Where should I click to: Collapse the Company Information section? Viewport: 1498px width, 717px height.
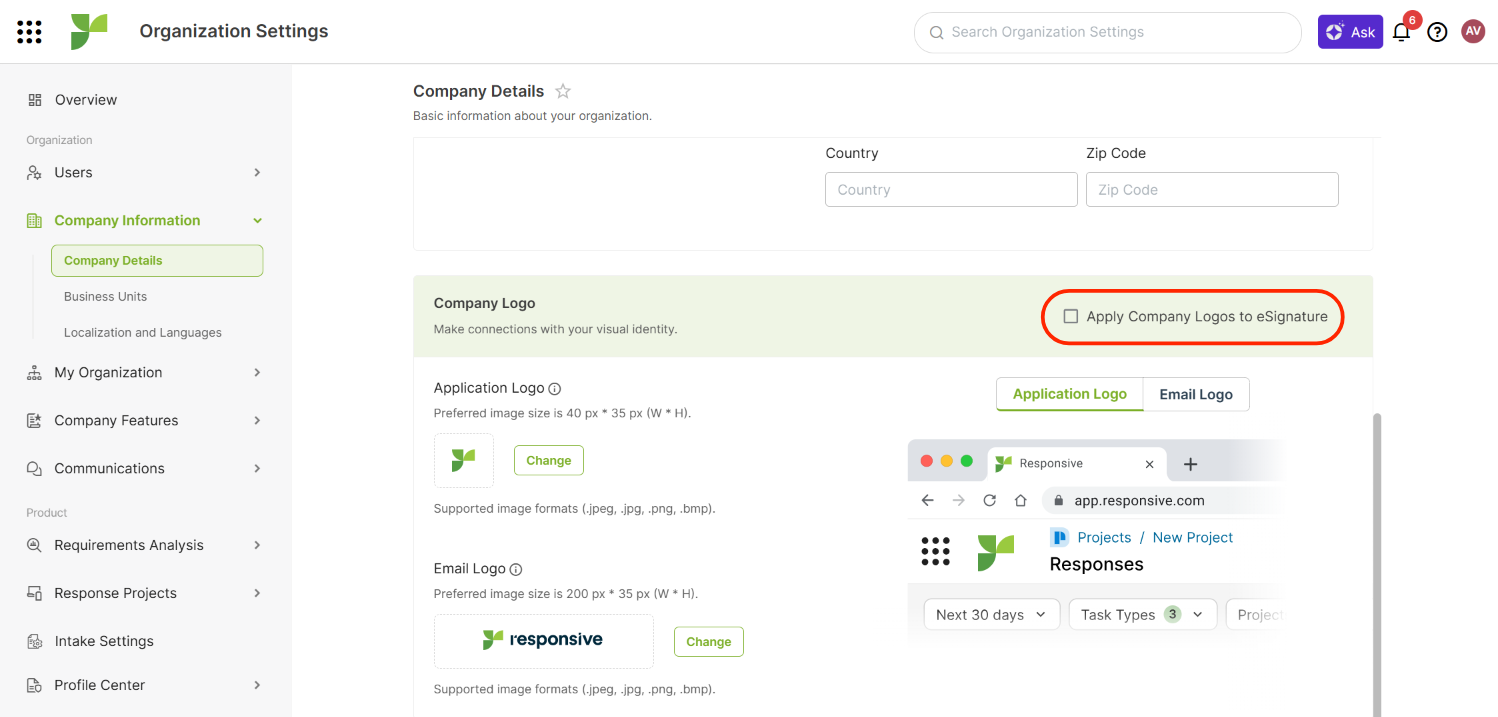[257, 221]
